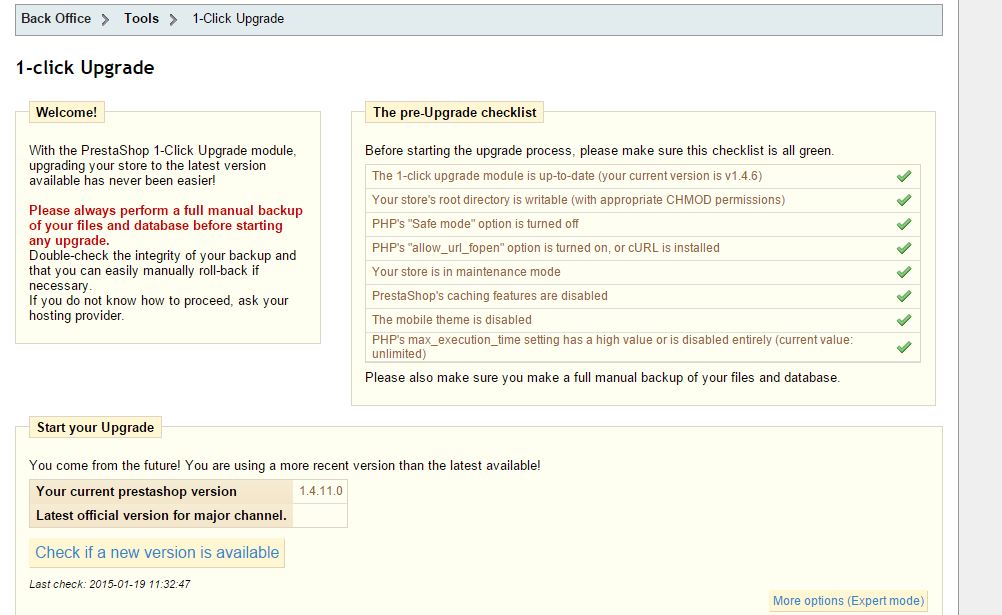Viewport: 1002px width, 615px height.
Task: Open More options (Expert mode)
Action: point(848,601)
